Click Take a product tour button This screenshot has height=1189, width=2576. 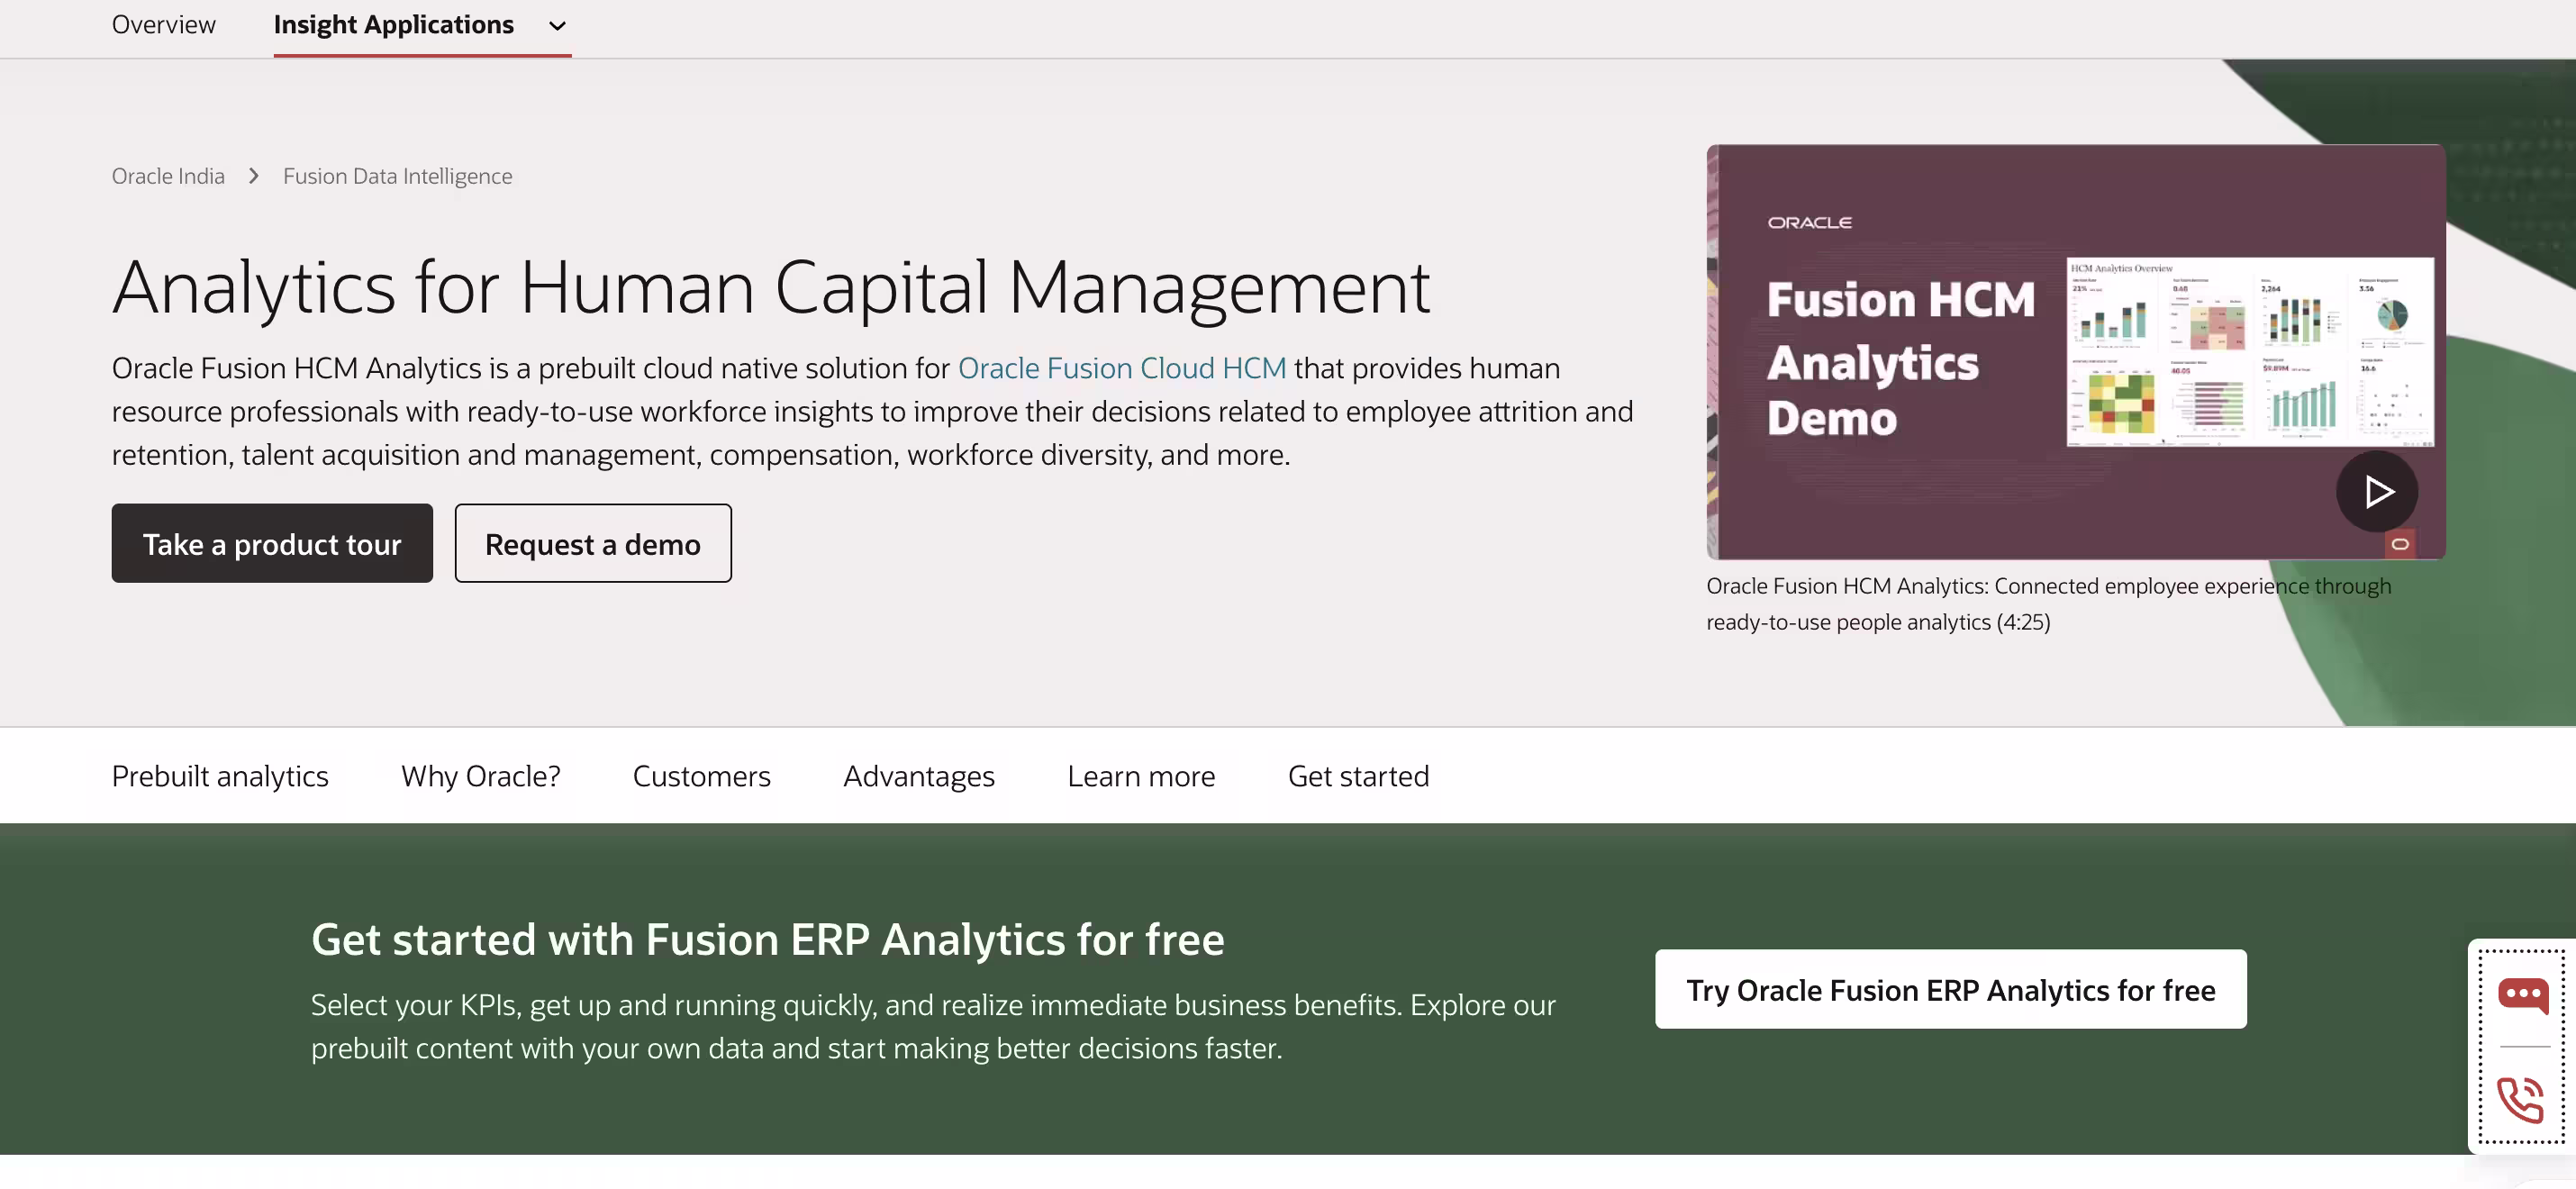272,543
